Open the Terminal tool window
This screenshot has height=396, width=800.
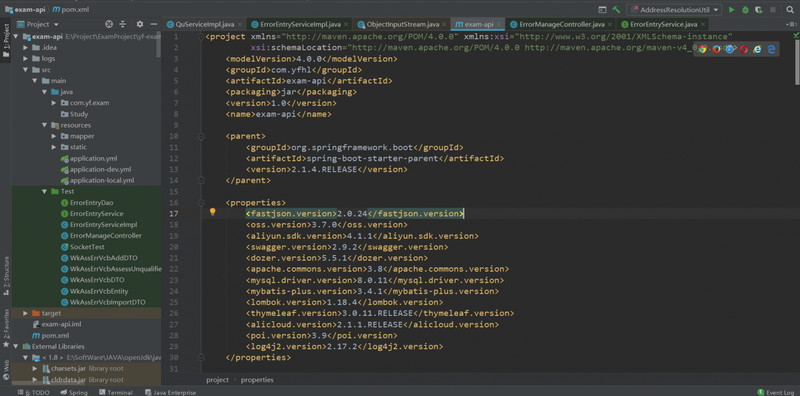pos(116,392)
